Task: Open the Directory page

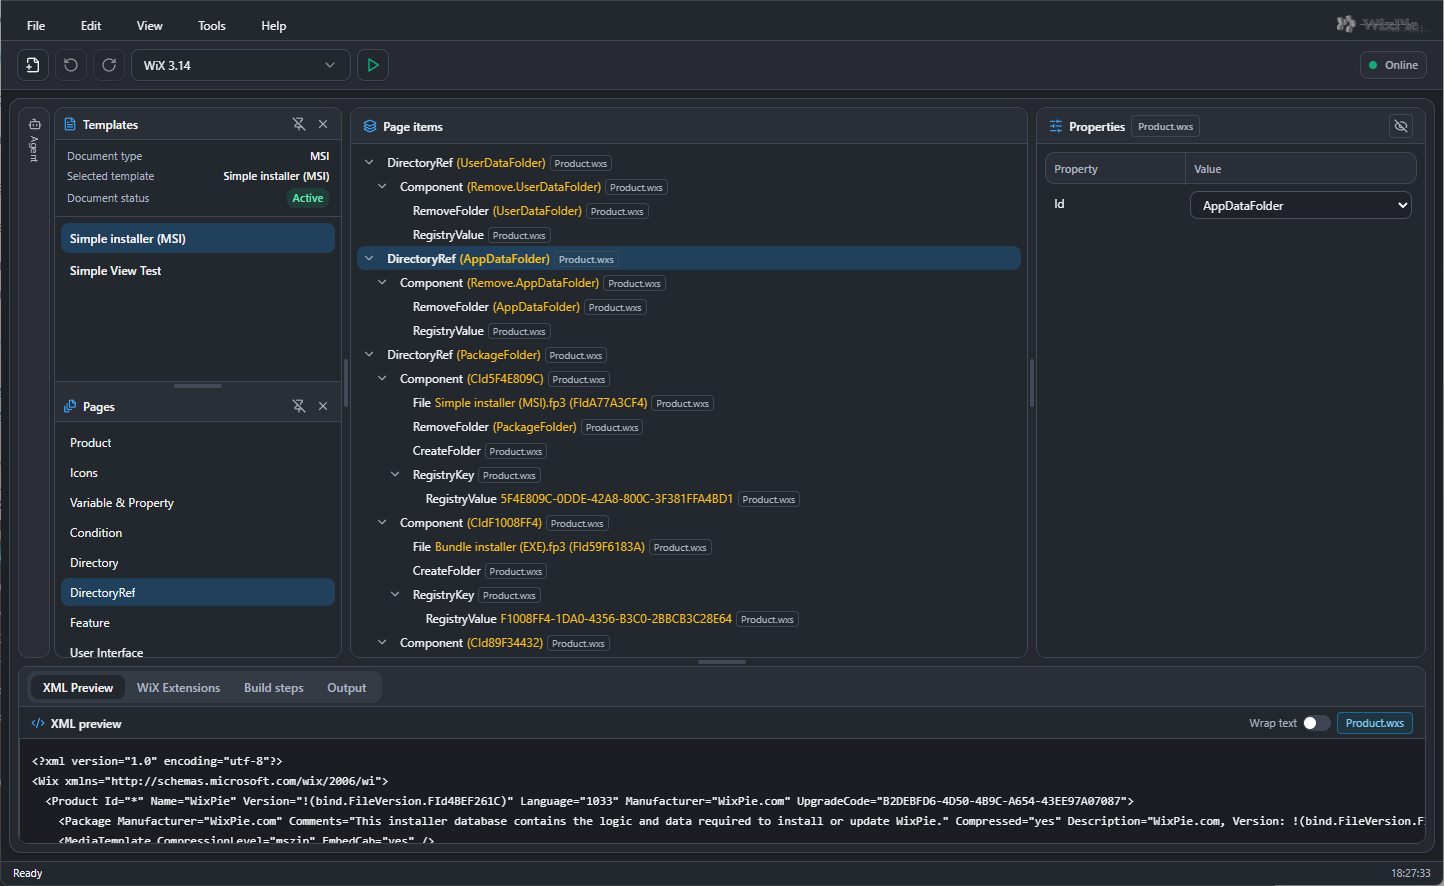Action: (x=197, y=563)
